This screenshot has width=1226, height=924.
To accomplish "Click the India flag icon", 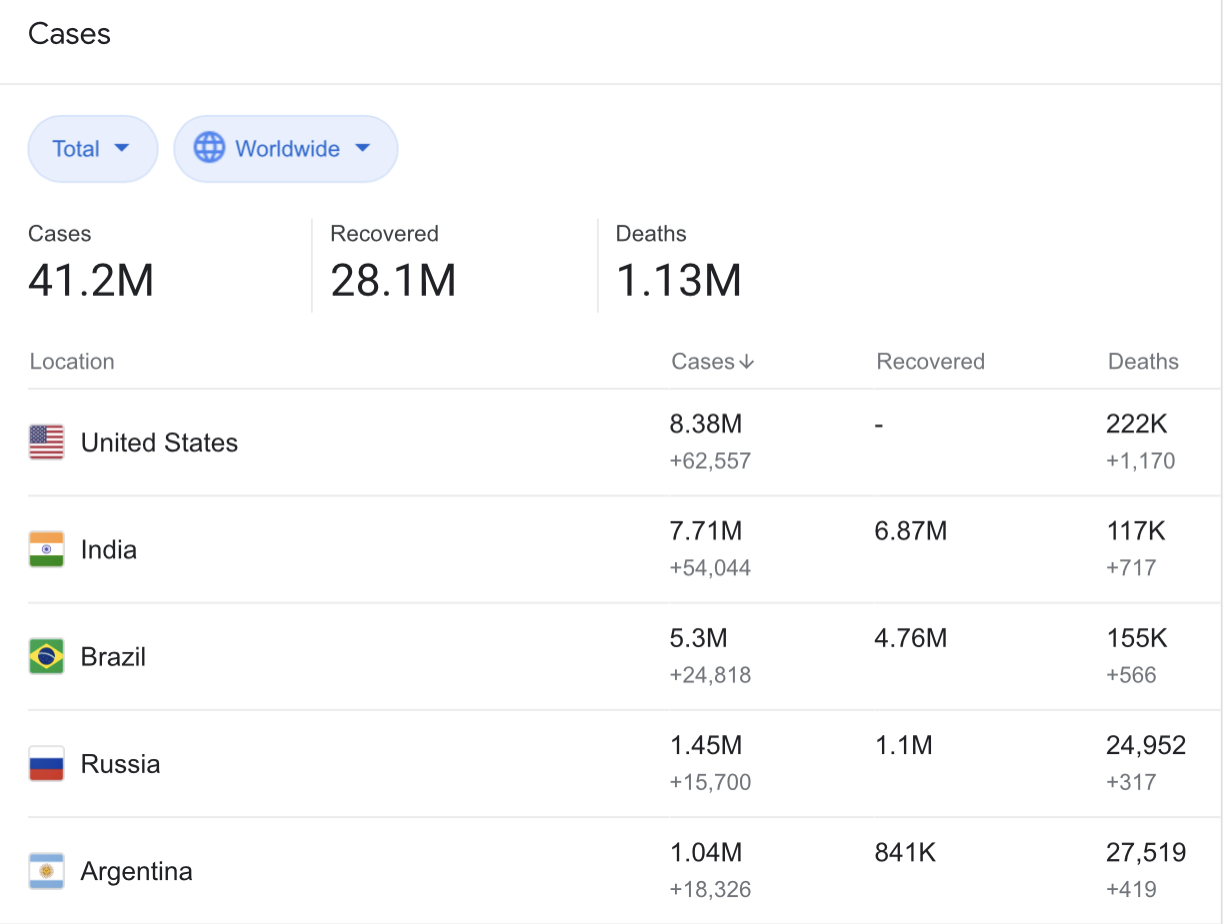I will coord(46,549).
